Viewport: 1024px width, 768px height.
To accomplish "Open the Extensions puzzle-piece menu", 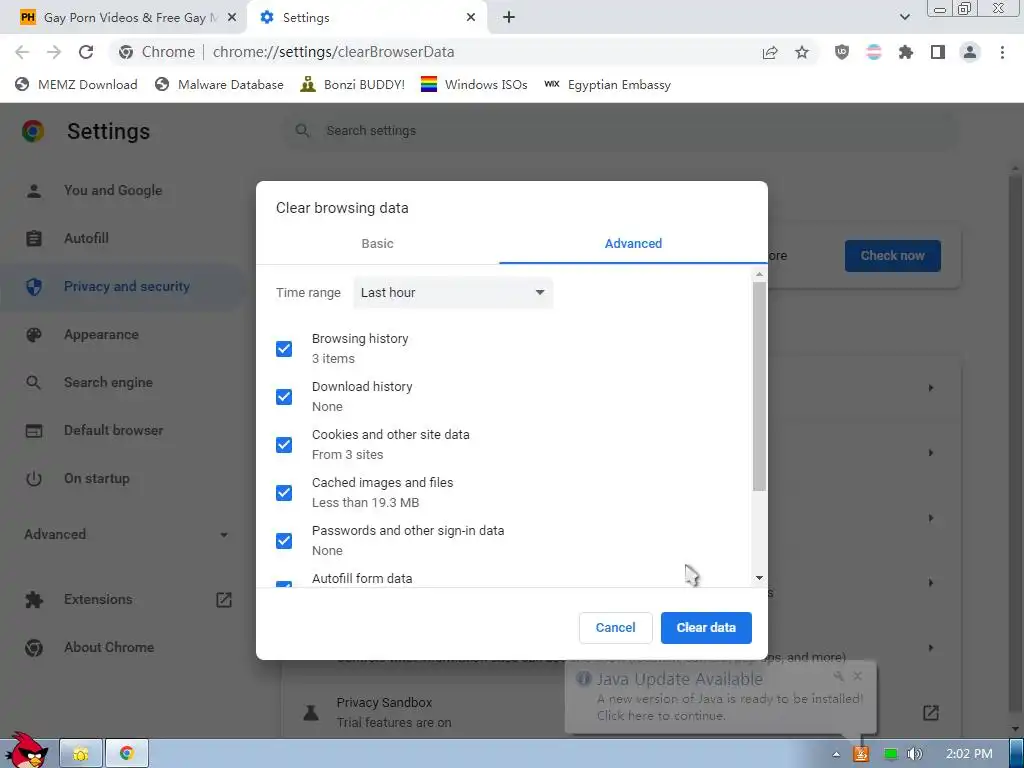I will 906,52.
